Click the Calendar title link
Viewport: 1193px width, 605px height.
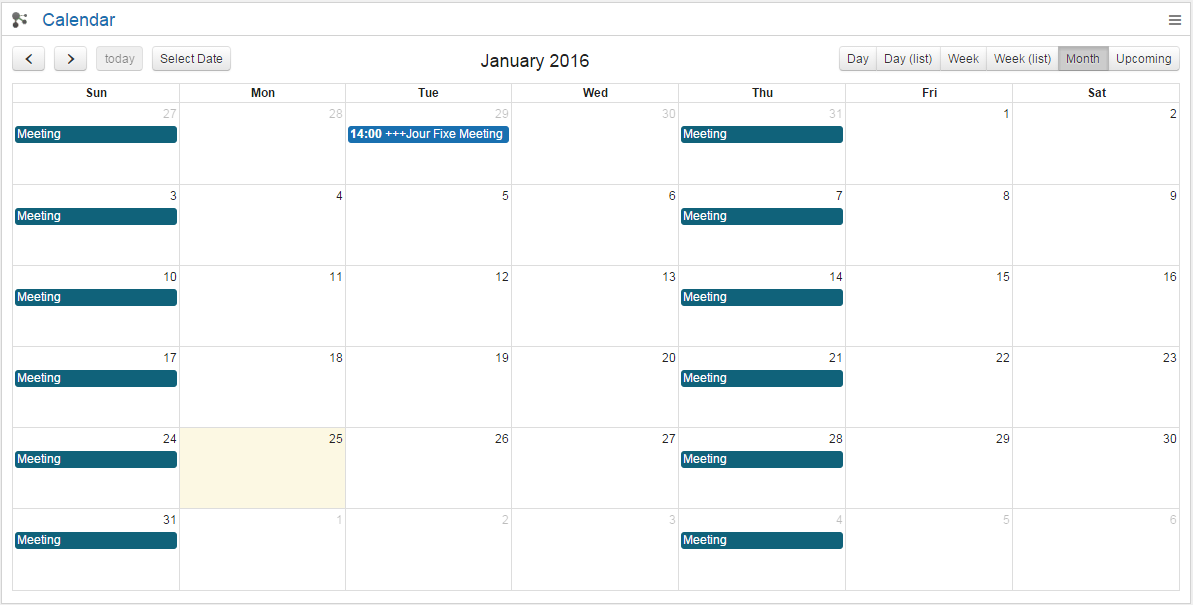[78, 20]
